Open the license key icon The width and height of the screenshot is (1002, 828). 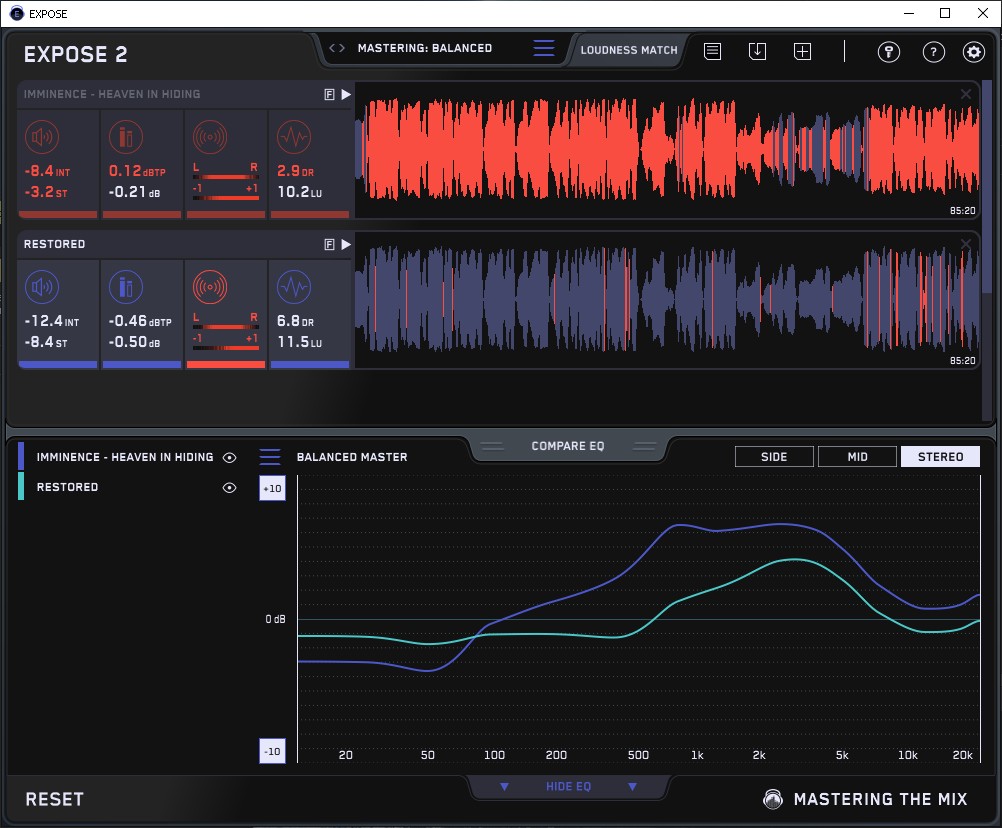pyautogui.click(x=889, y=52)
